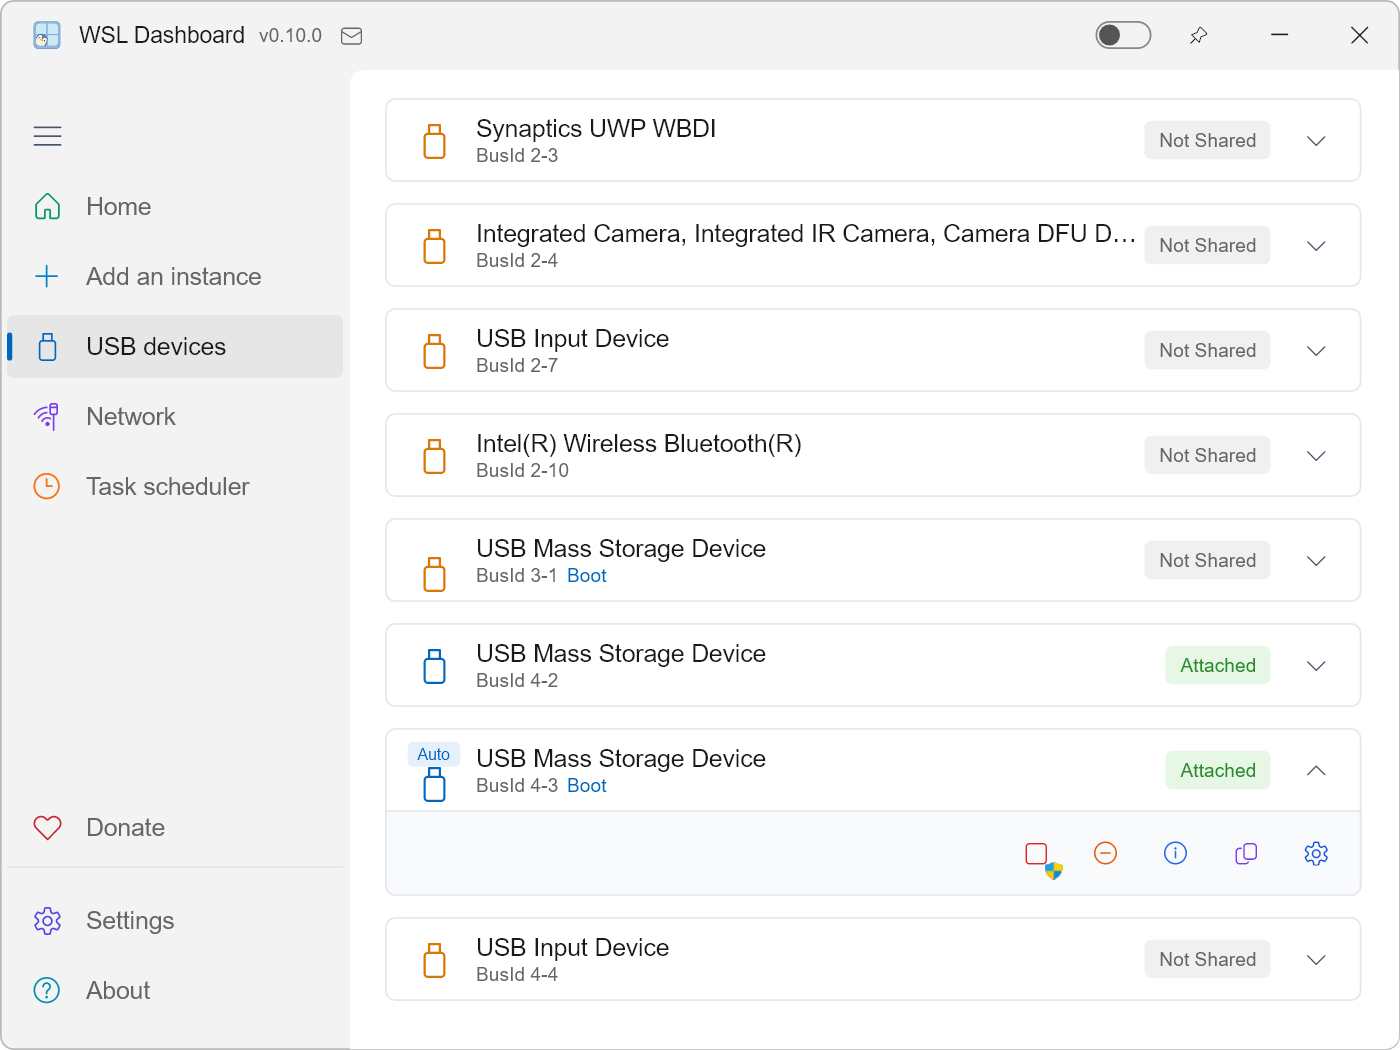Click Not Shared badge for BusId 2-7
The image size is (1400, 1050).
click(1207, 351)
